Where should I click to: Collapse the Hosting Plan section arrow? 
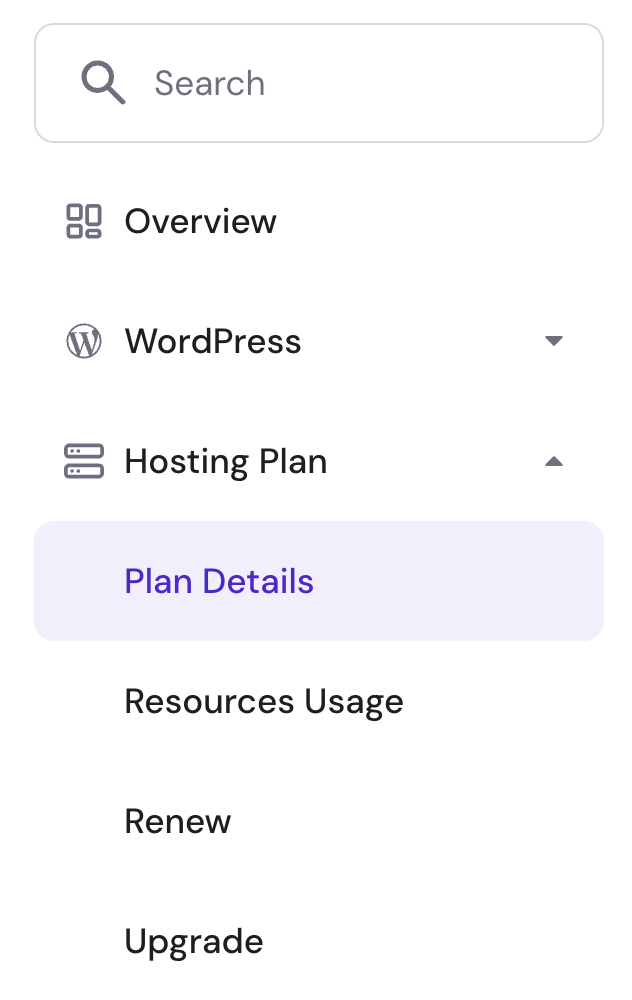[554, 462]
